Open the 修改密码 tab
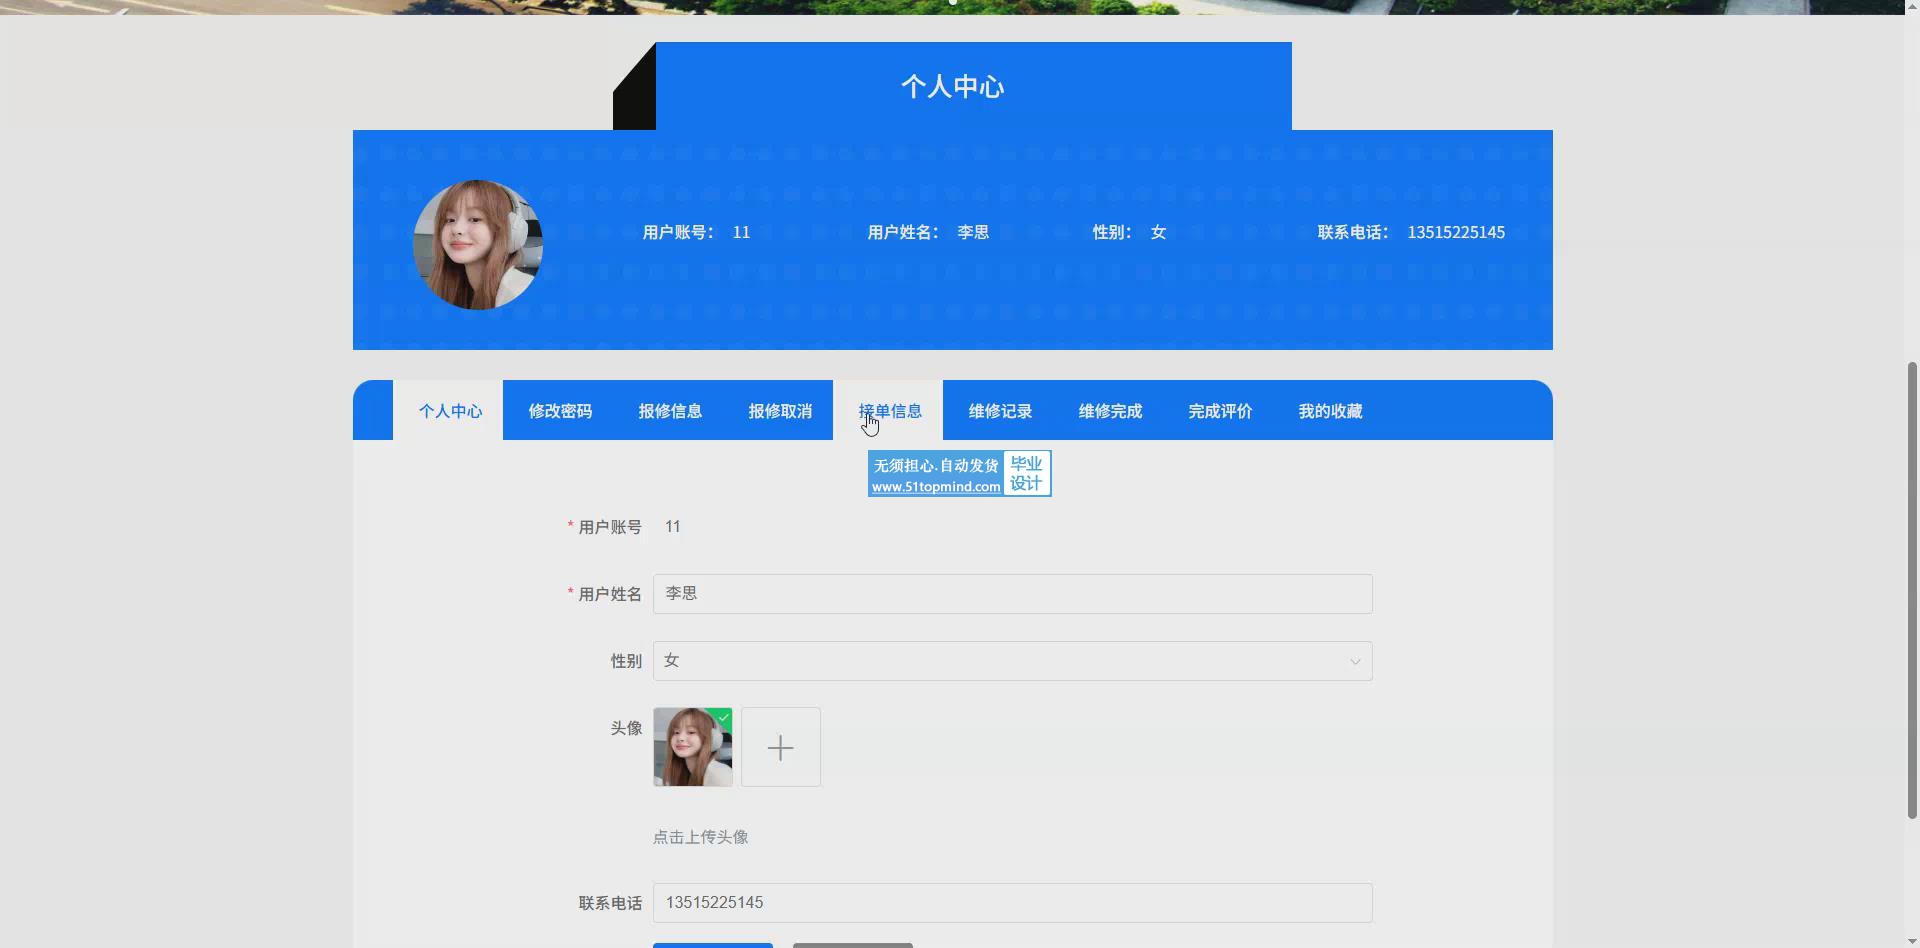1920x948 pixels. pyautogui.click(x=559, y=411)
